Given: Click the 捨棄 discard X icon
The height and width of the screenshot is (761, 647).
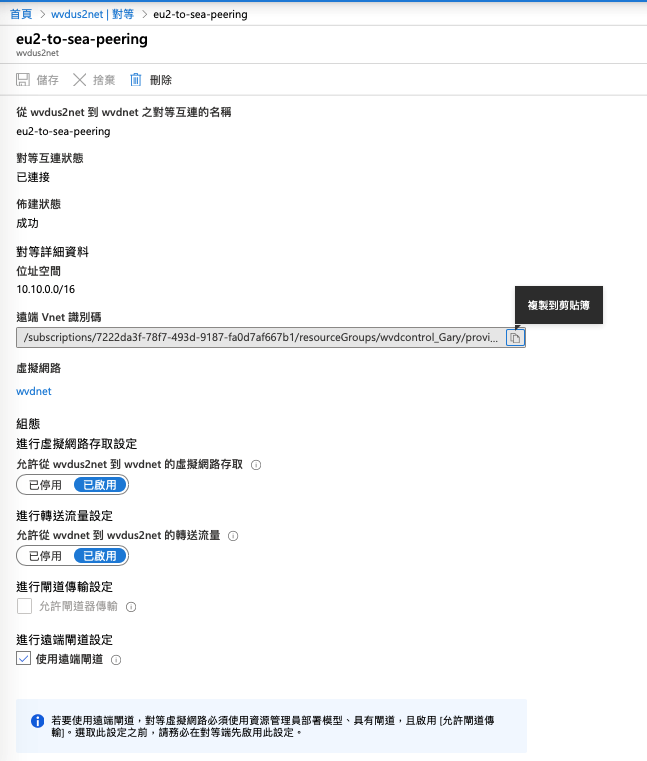Looking at the screenshot, I should (x=80, y=80).
